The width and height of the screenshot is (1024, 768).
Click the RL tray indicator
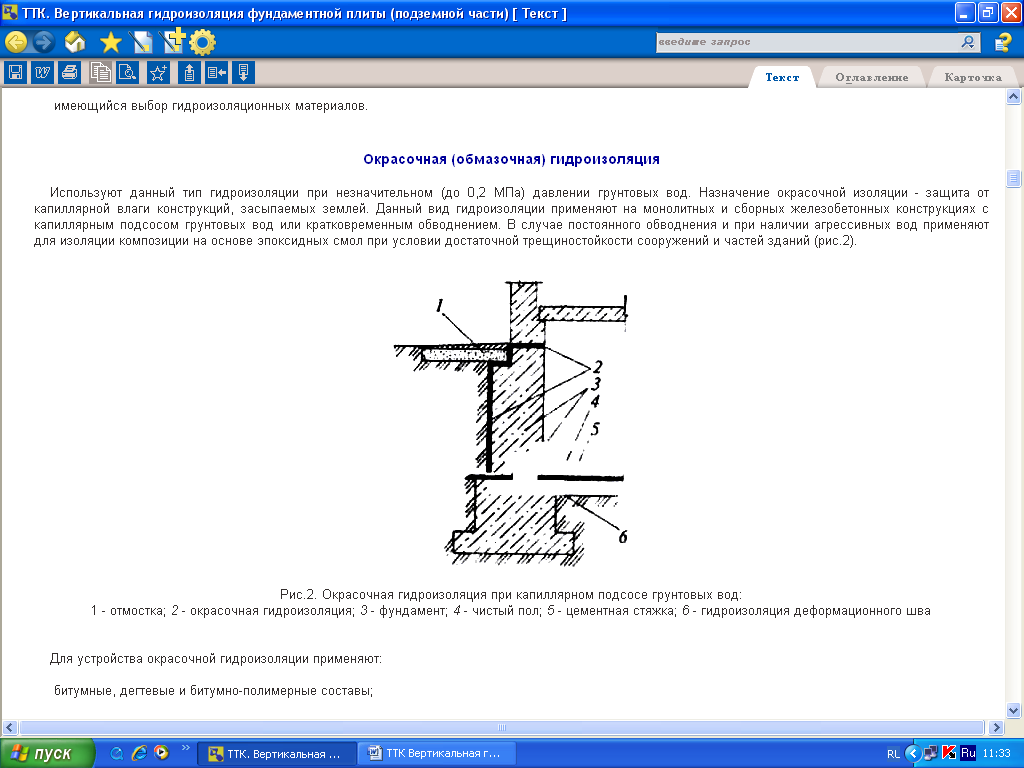pos(893,754)
